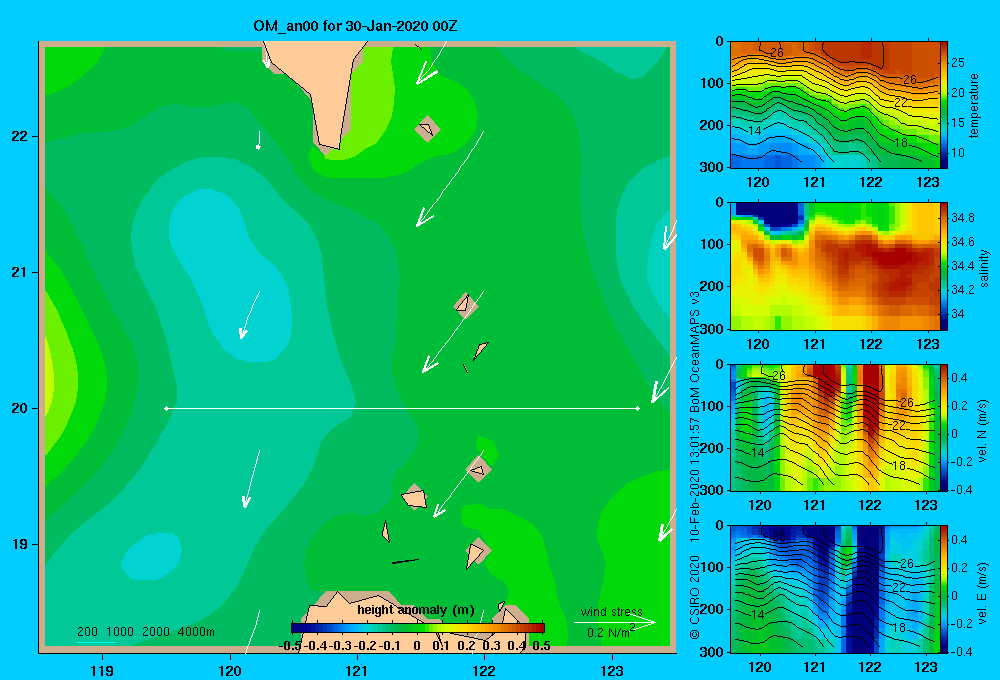Click latitude label '19' on main map
Image resolution: width=1000 pixels, height=680 pixels.
click(x=19, y=544)
